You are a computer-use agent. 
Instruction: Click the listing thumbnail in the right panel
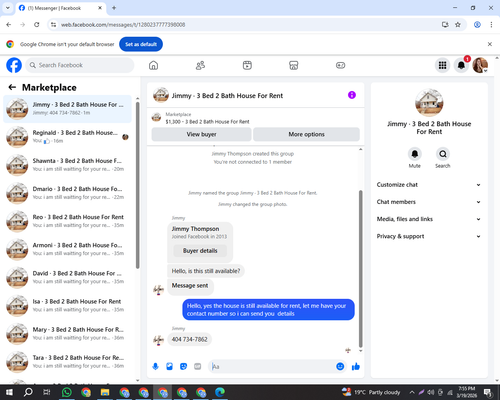[429, 103]
